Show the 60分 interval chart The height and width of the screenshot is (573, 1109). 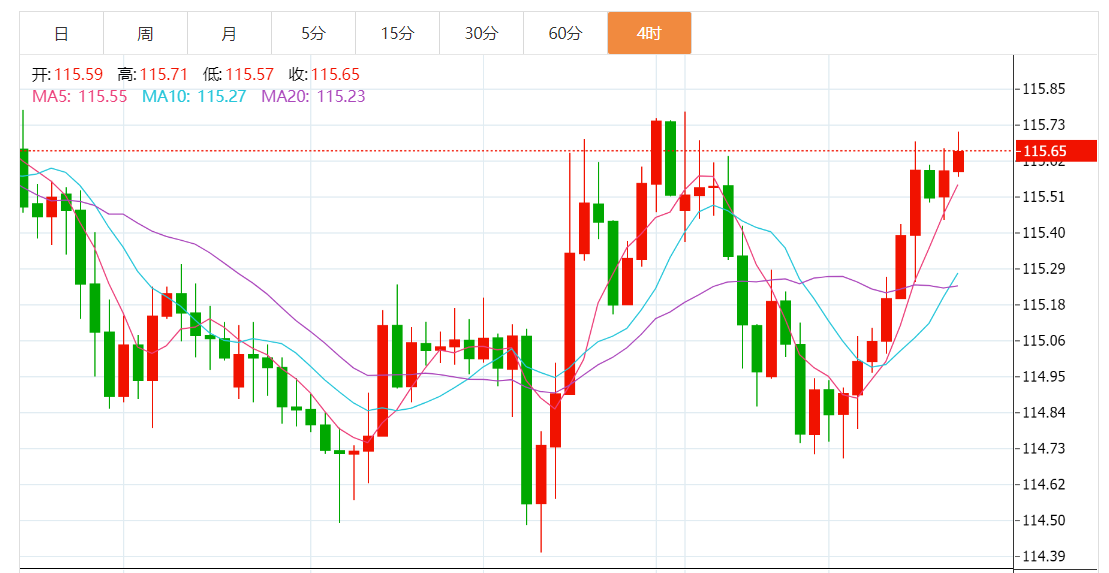tap(565, 33)
